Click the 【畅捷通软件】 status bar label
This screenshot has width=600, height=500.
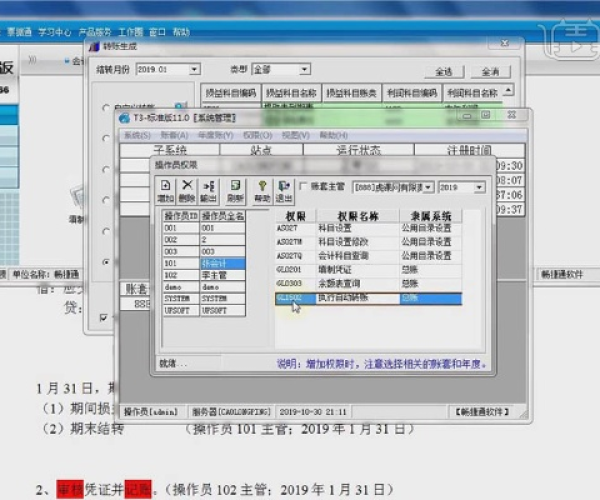point(482,412)
